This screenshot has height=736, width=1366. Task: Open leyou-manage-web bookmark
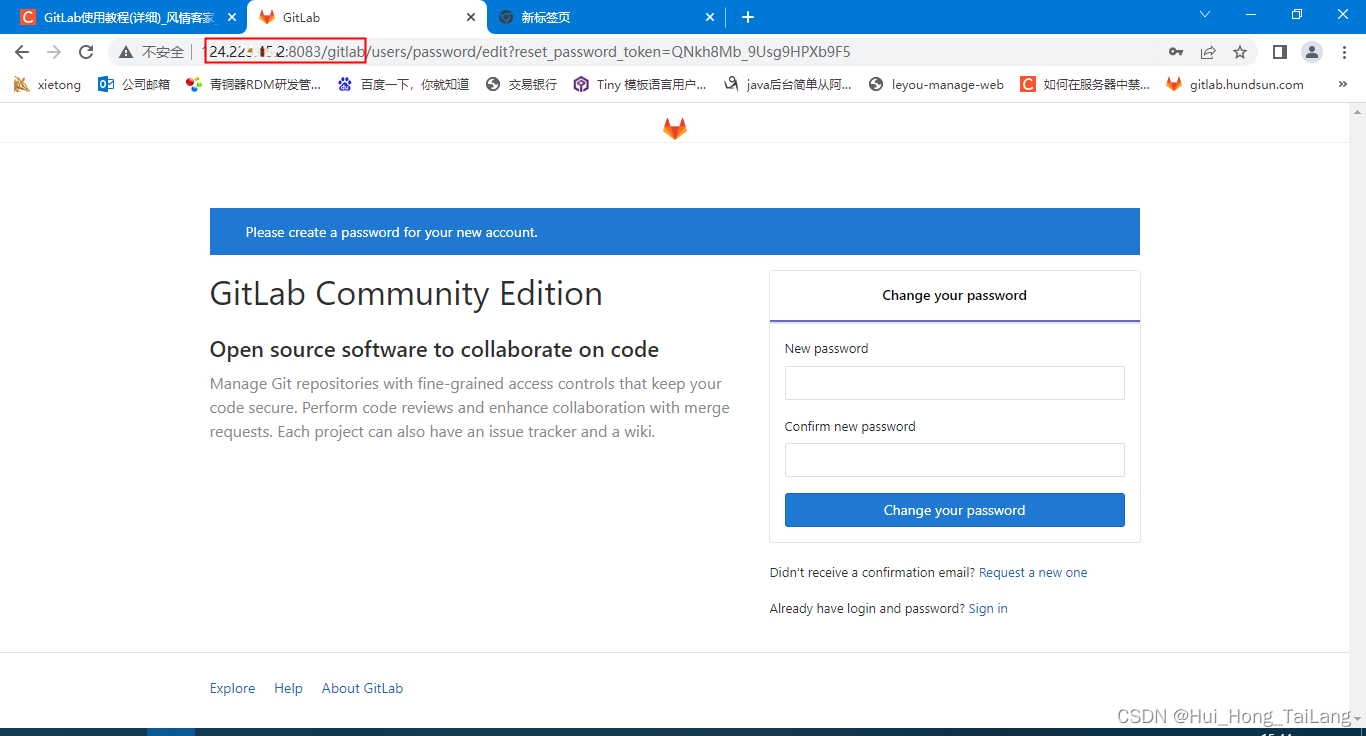[x=936, y=85]
